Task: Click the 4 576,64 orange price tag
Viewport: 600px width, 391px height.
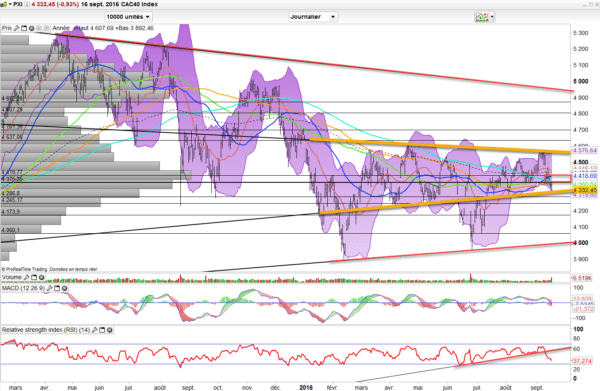Action: click(x=585, y=150)
